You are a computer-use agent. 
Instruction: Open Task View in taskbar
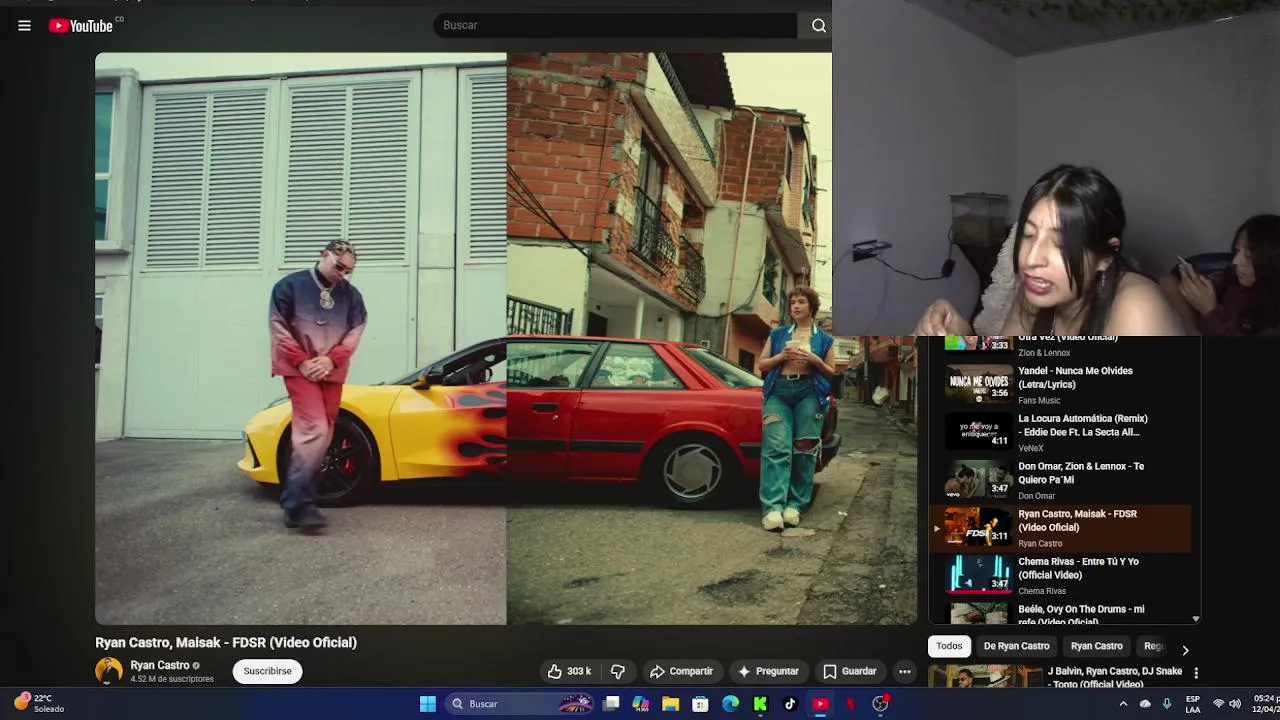[x=611, y=704]
